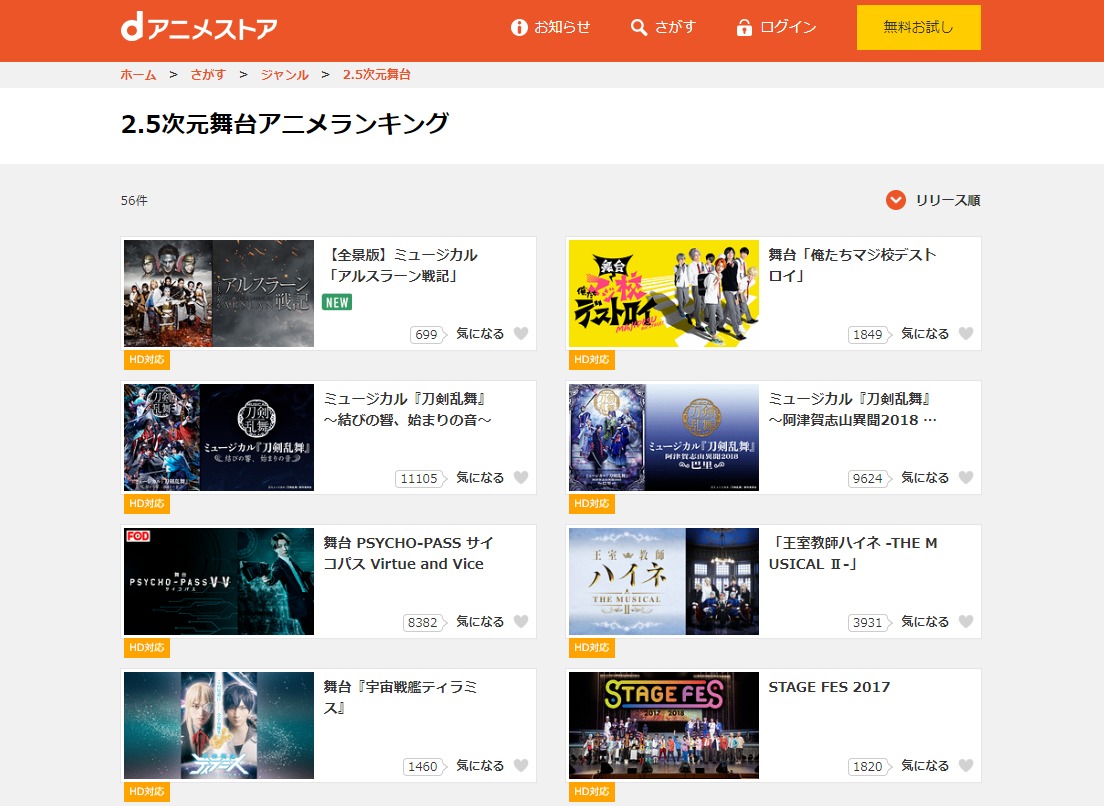Open 宇宙戦艦ティラミス thumbnail
The image size is (1104, 806).
click(x=219, y=725)
